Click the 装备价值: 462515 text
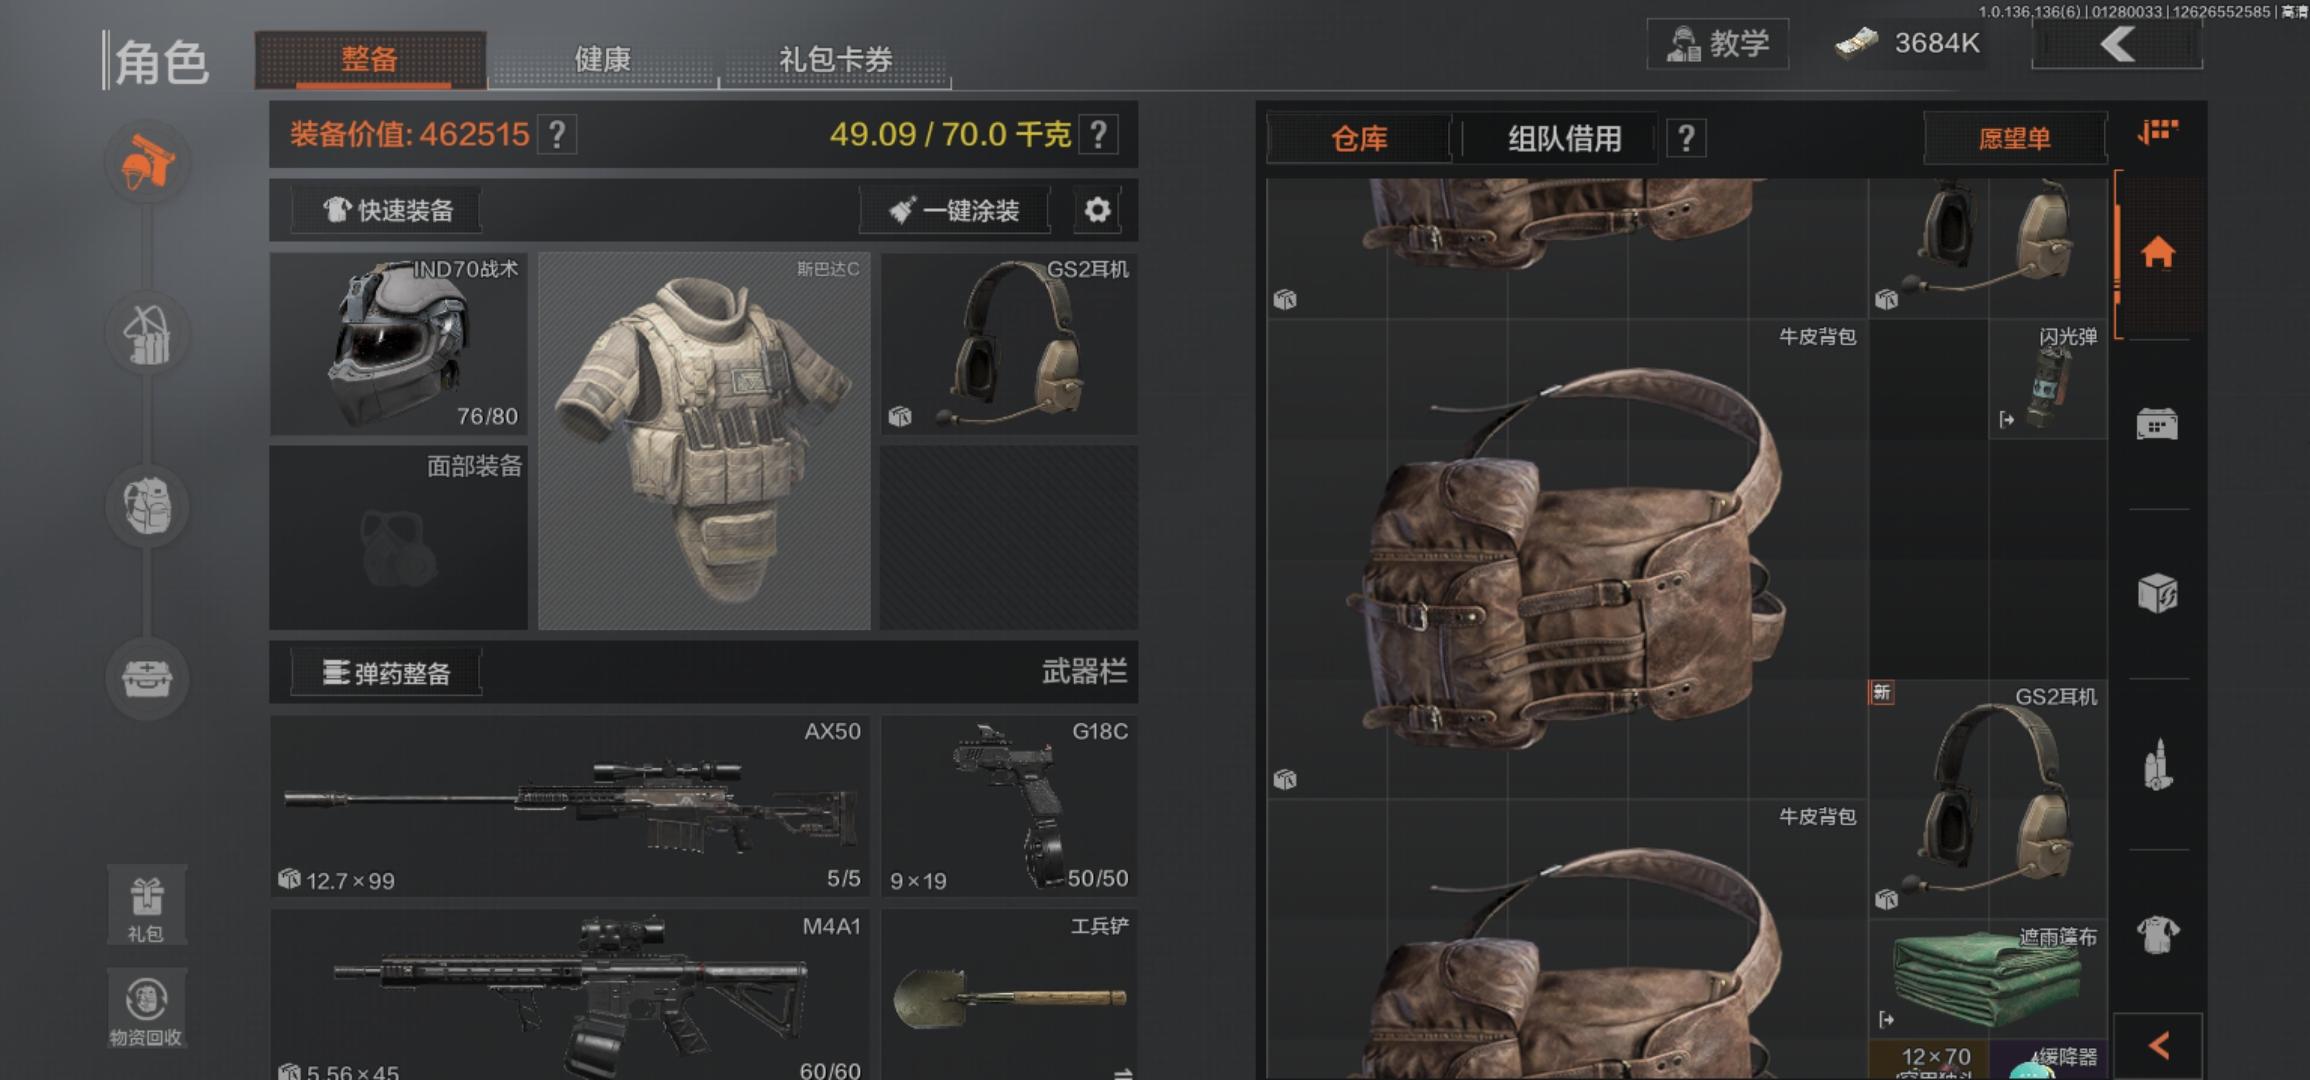The height and width of the screenshot is (1080, 2310). pos(409,134)
